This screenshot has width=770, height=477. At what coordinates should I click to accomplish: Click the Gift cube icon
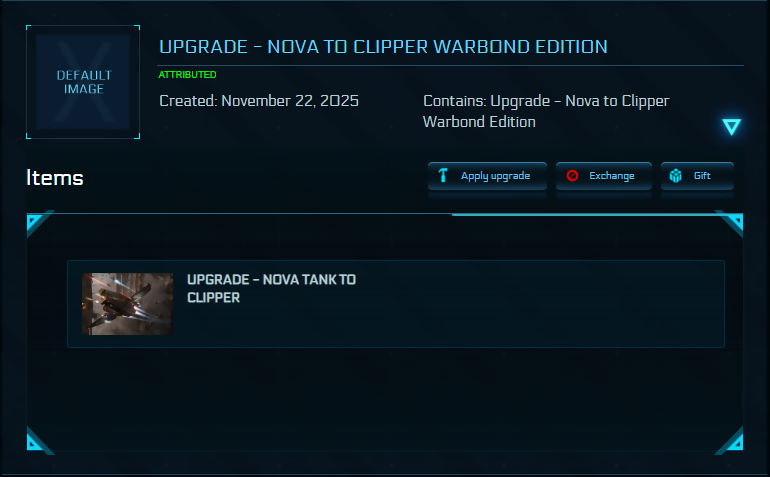click(676, 176)
